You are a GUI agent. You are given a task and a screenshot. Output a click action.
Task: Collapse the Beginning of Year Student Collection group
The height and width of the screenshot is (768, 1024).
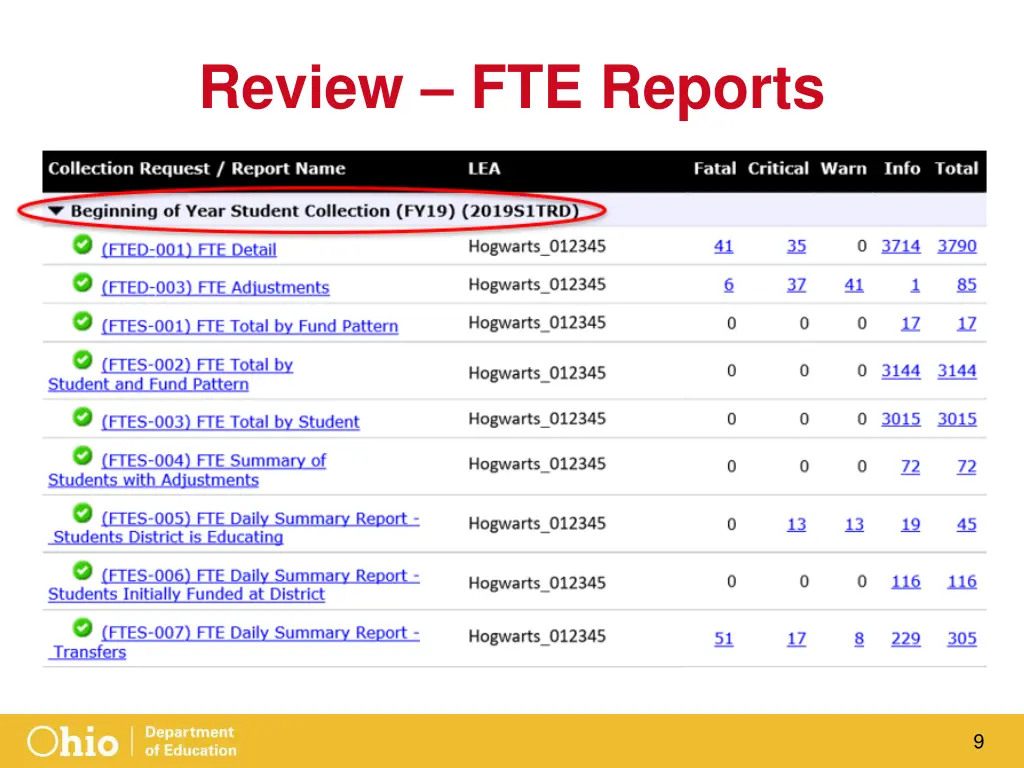click(x=56, y=211)
